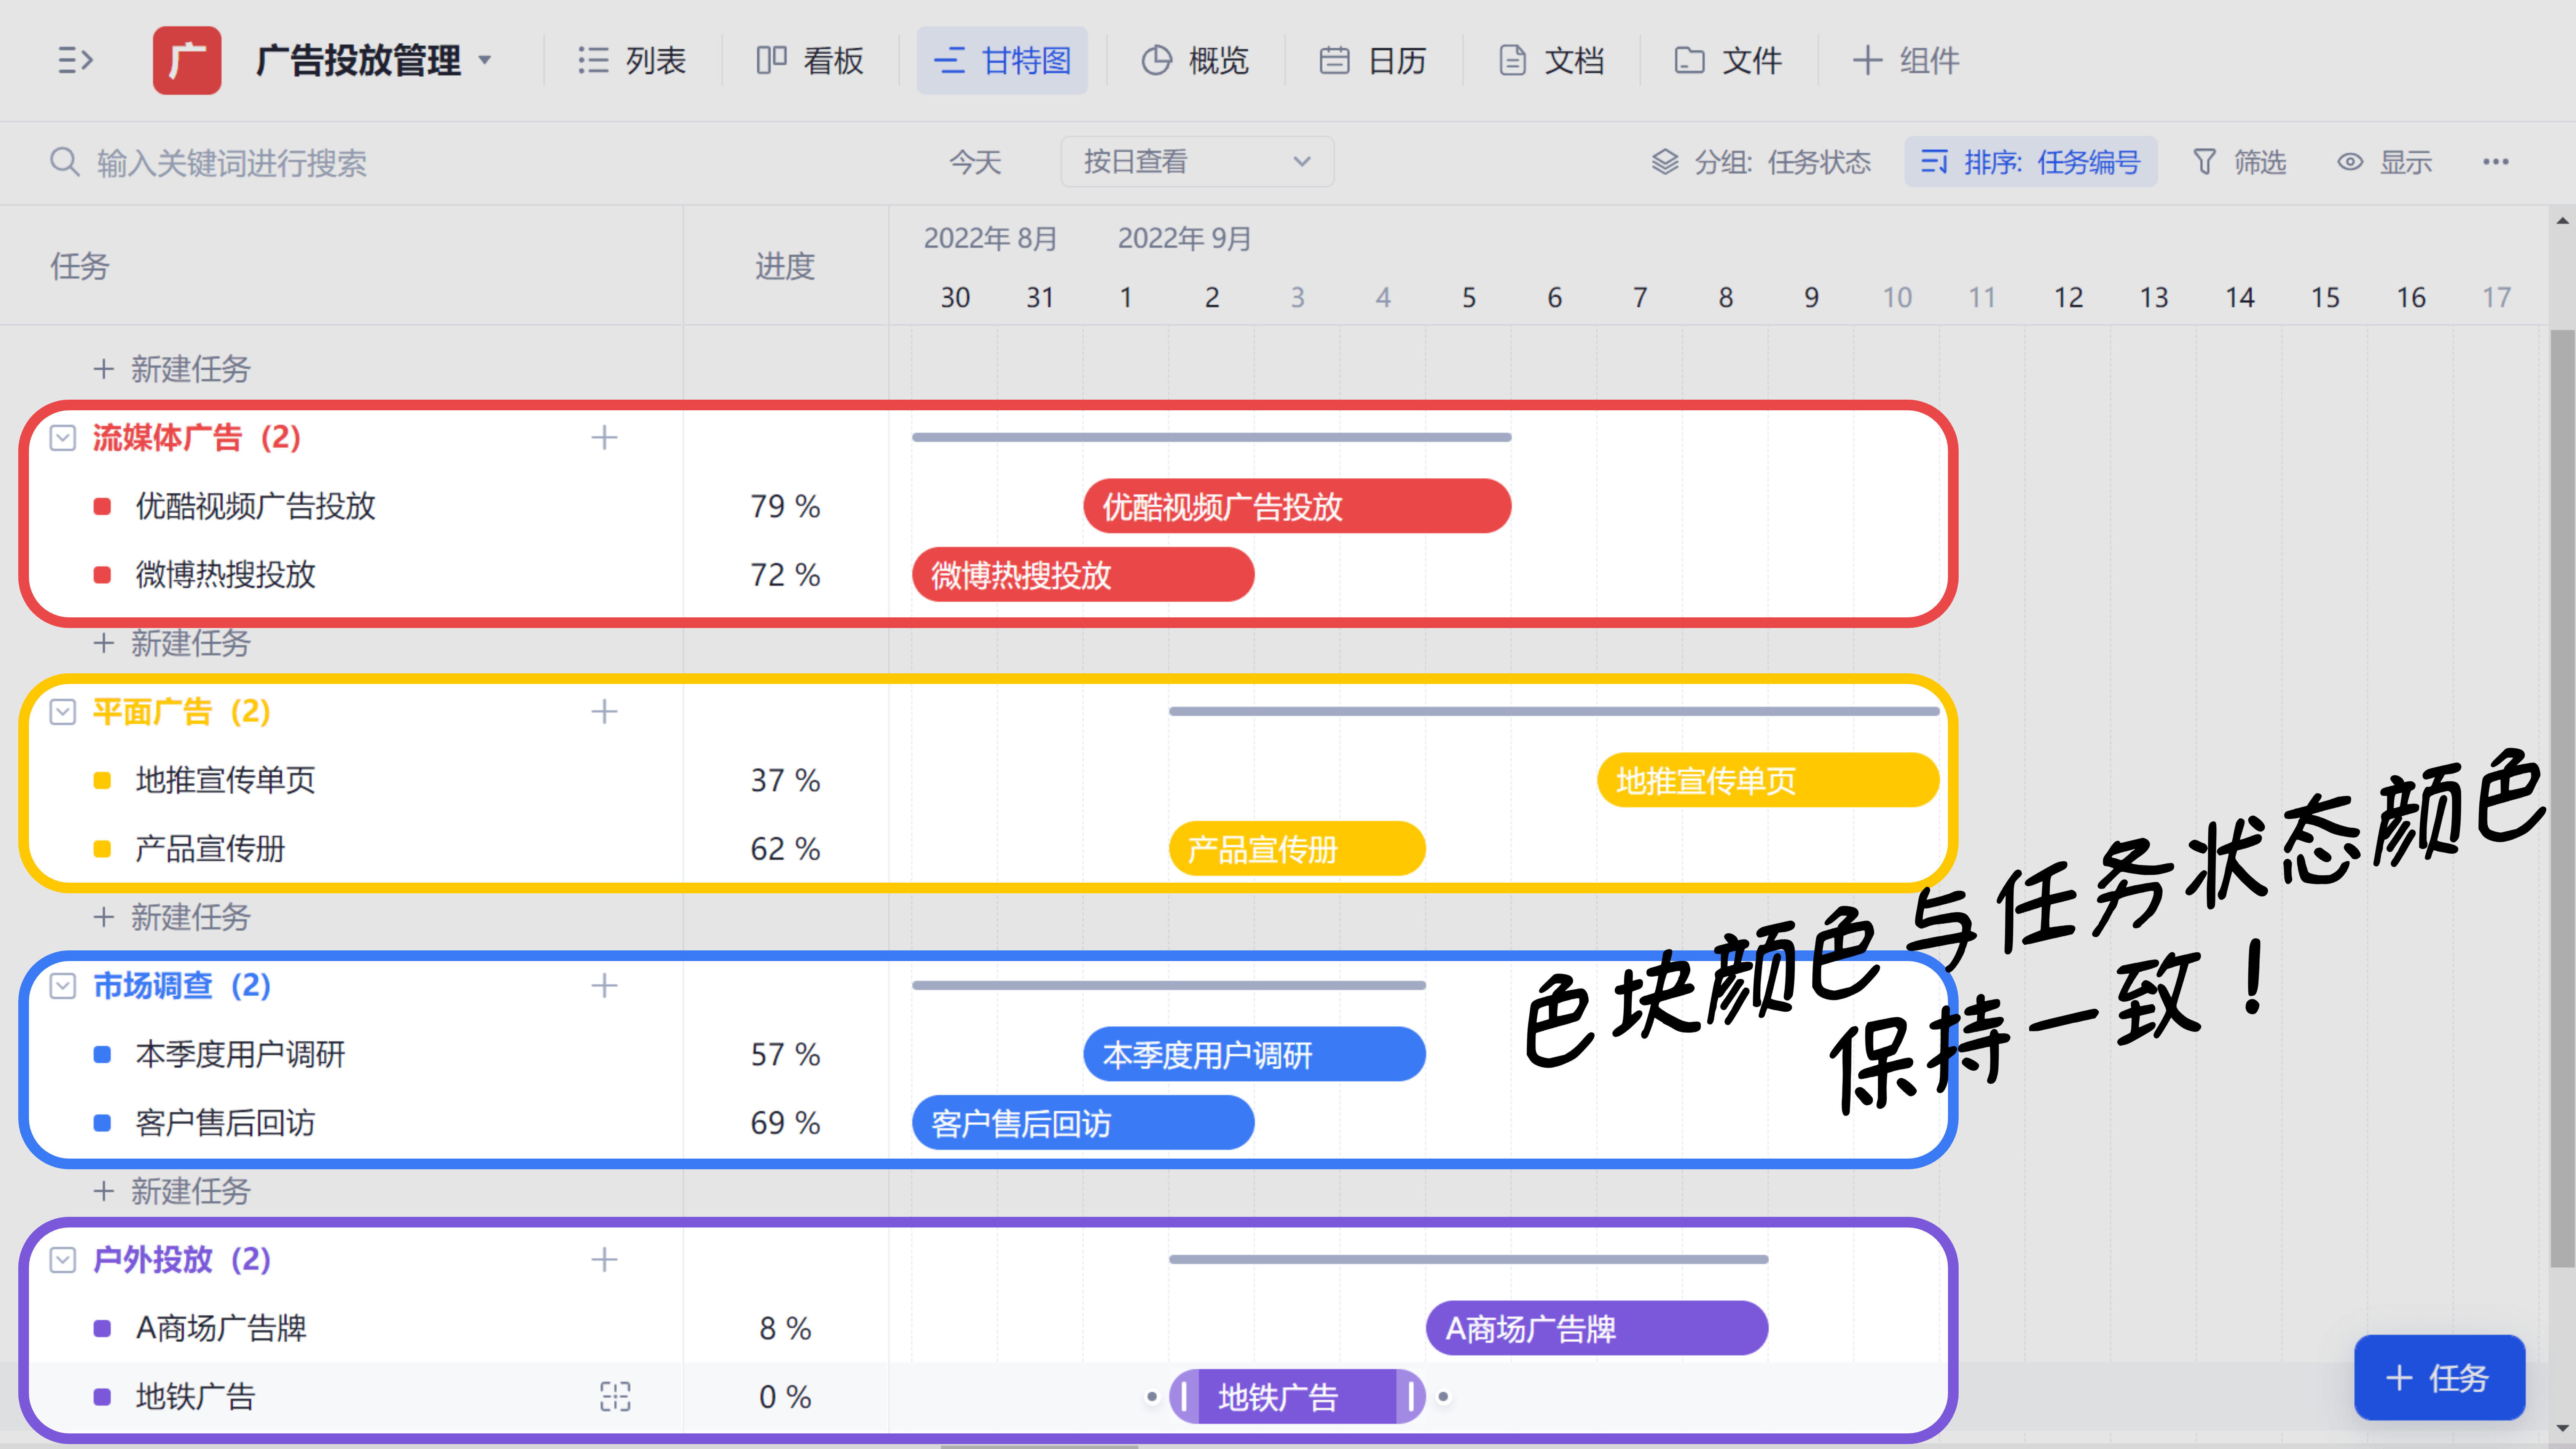This screenshot has height=1449, width=2576.
Task: Click the expand detail icon for 地铁广告
Action: pos(615,1396)
